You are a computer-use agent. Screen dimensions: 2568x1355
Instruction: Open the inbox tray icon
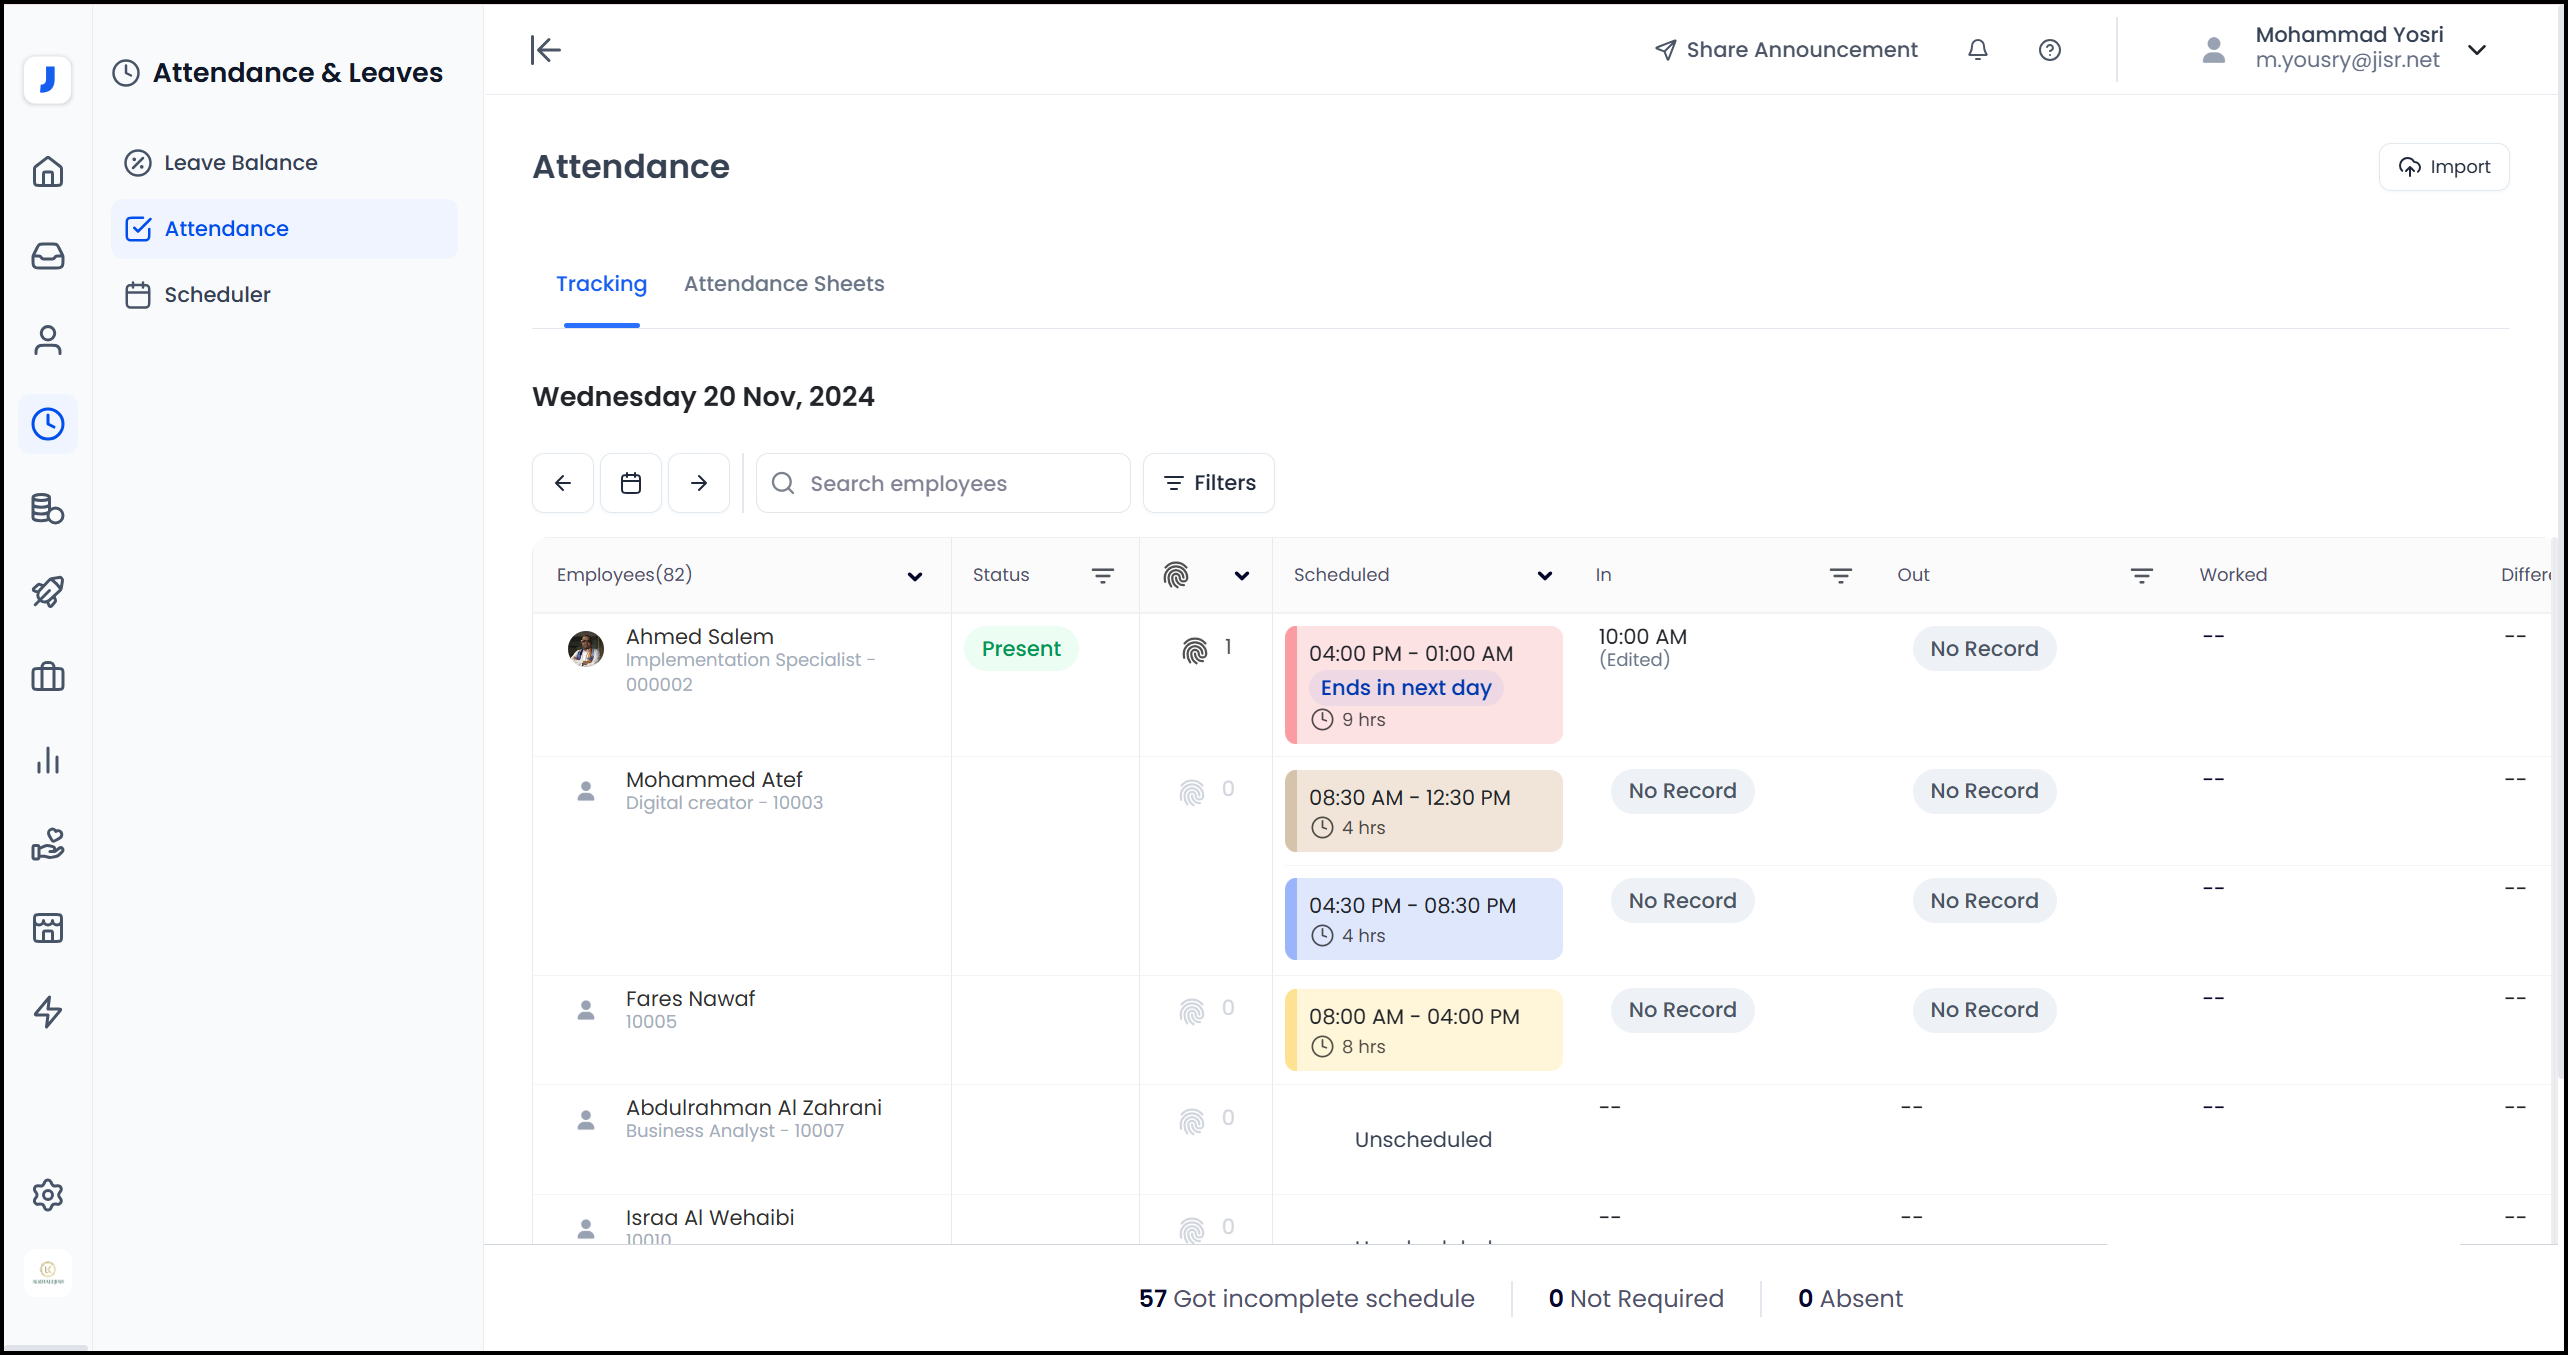tap(48, 256)
